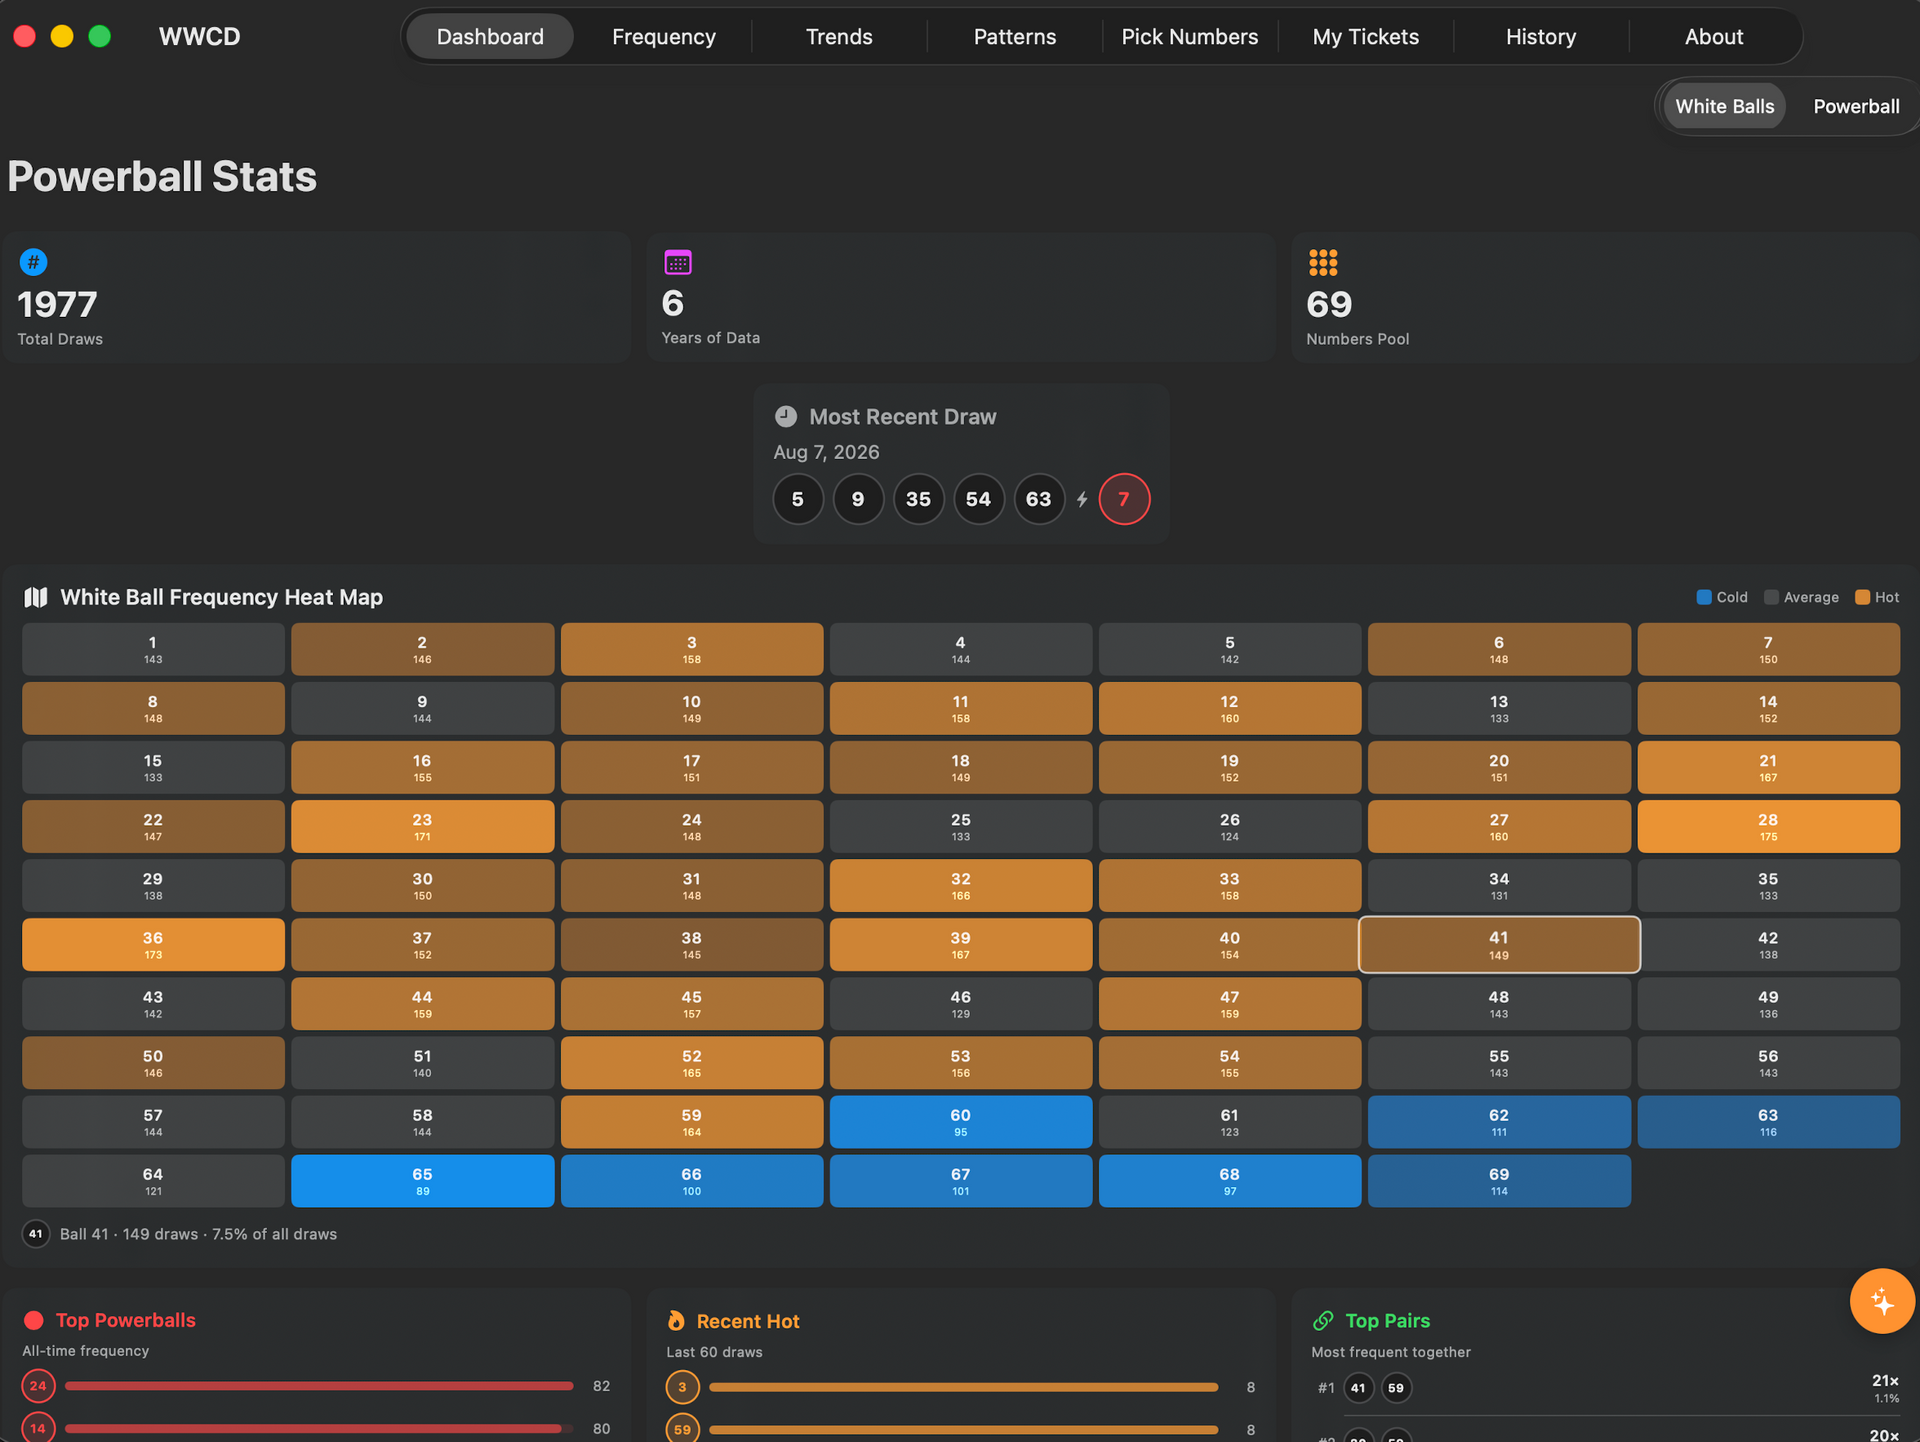Image resolution: width=1920 pixels, height=1442 pixels.
Task: Select heat map cell 39
Action: pos(960,944)
